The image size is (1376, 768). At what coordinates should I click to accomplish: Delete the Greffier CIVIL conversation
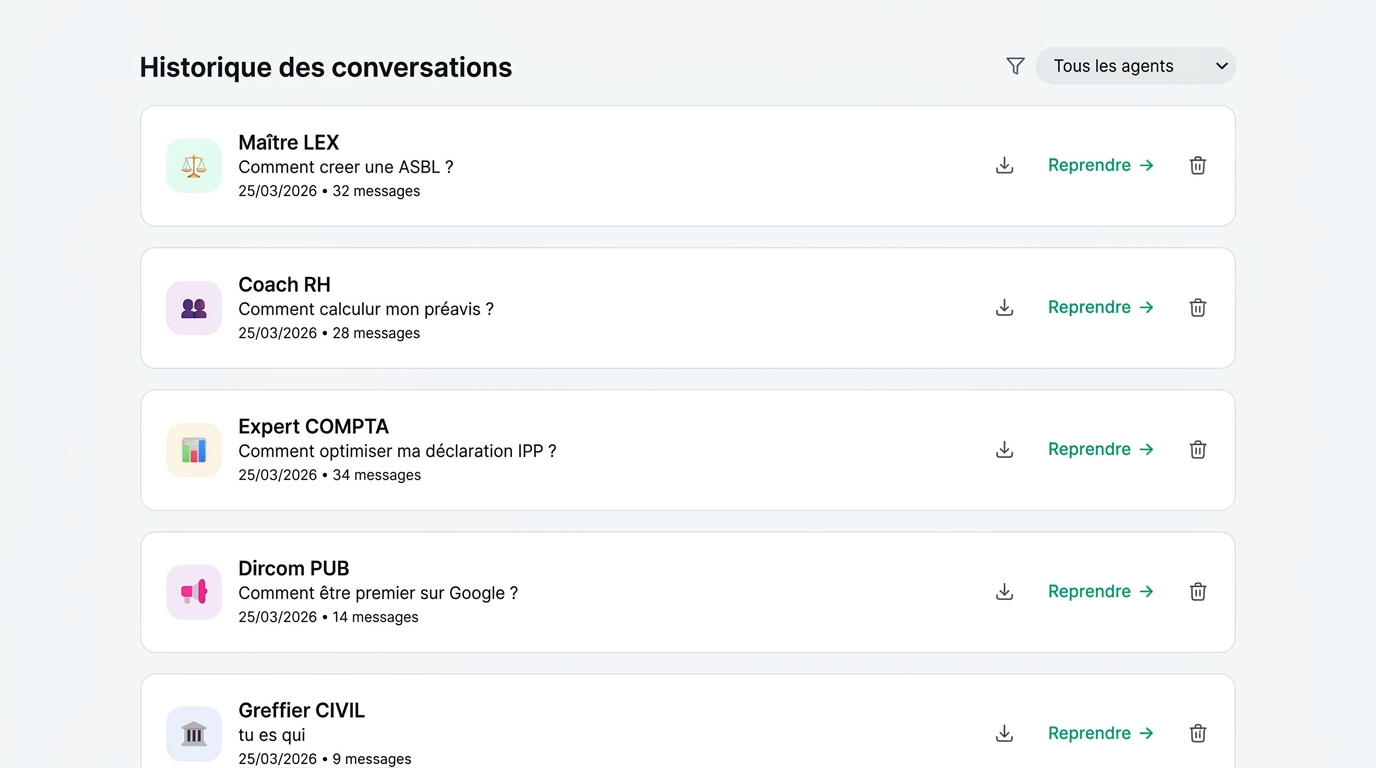1198,734
